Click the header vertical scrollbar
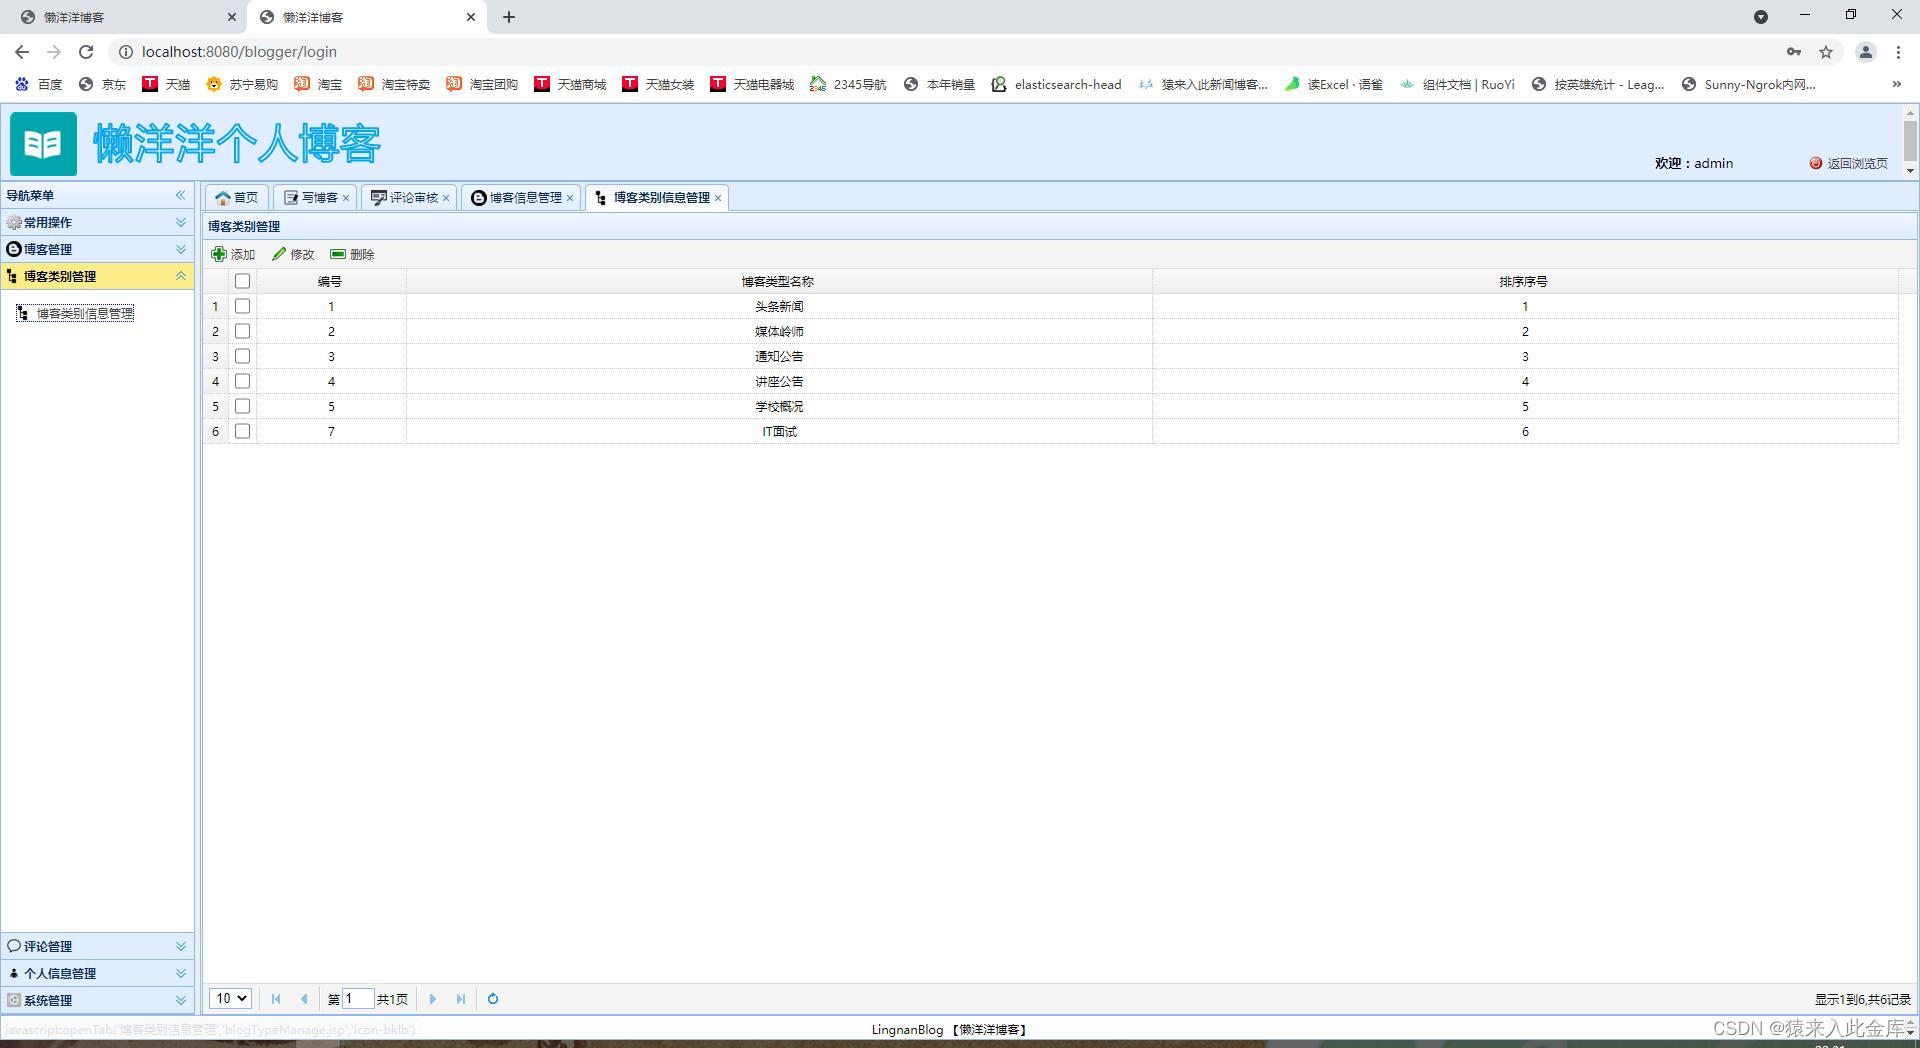 [x=1910, y=141]
